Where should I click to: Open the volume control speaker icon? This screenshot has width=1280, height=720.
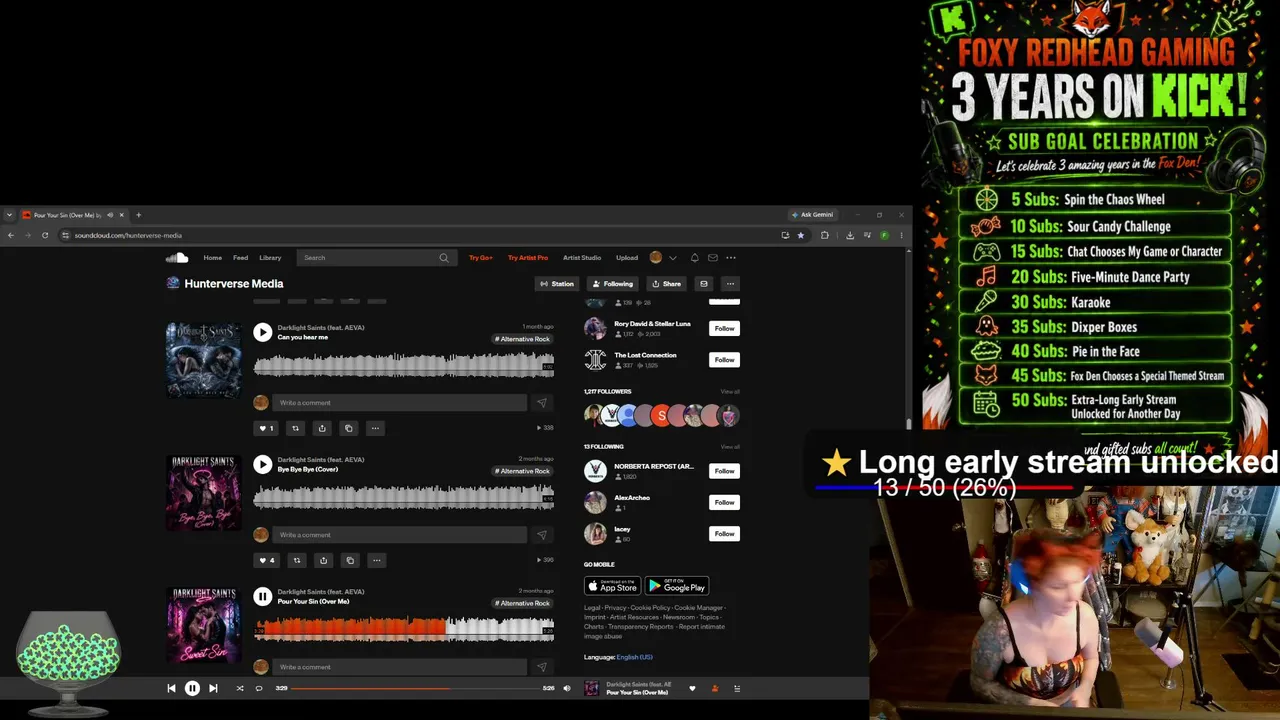(567, 688)
